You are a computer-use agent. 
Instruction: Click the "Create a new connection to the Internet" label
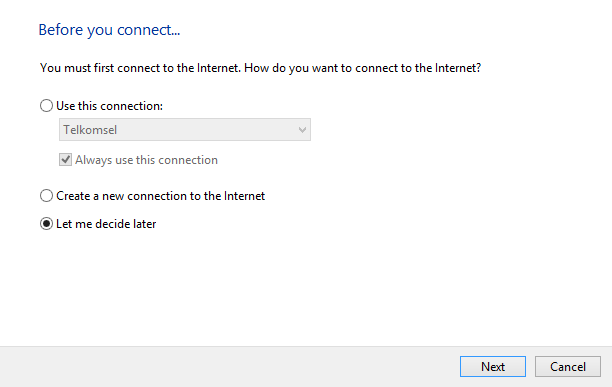point(160,195)
